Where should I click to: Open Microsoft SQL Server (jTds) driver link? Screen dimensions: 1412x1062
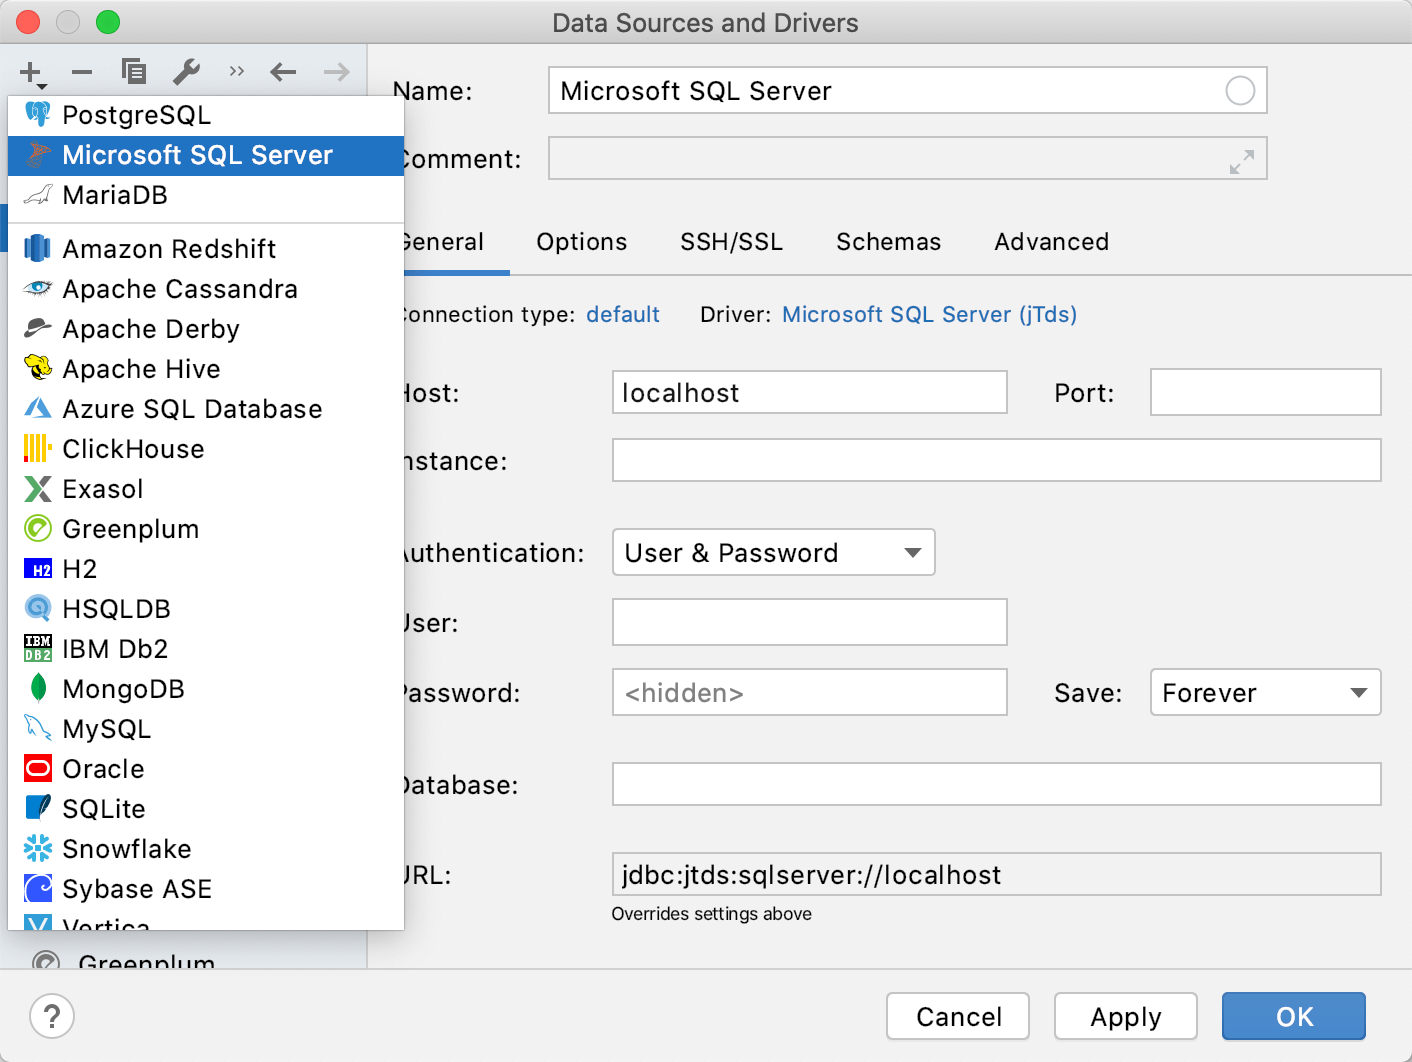pyautogui.click(x=930, y=314)
